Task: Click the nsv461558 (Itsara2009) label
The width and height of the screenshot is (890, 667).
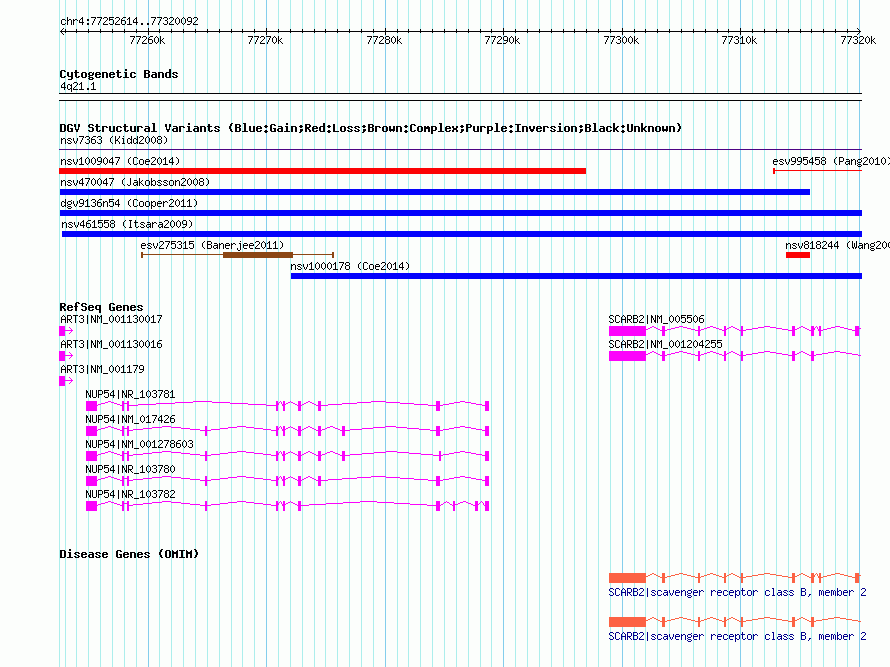Action: click(x=127, y=224)
